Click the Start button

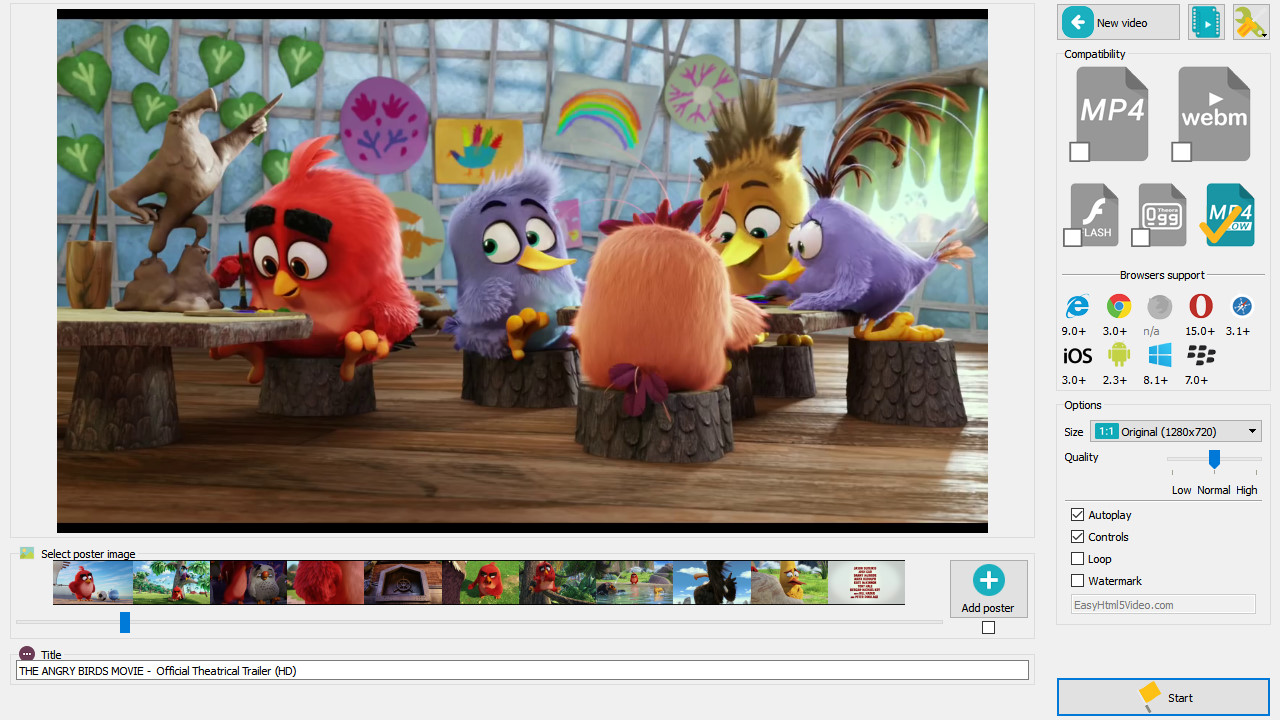point(1163,697)
